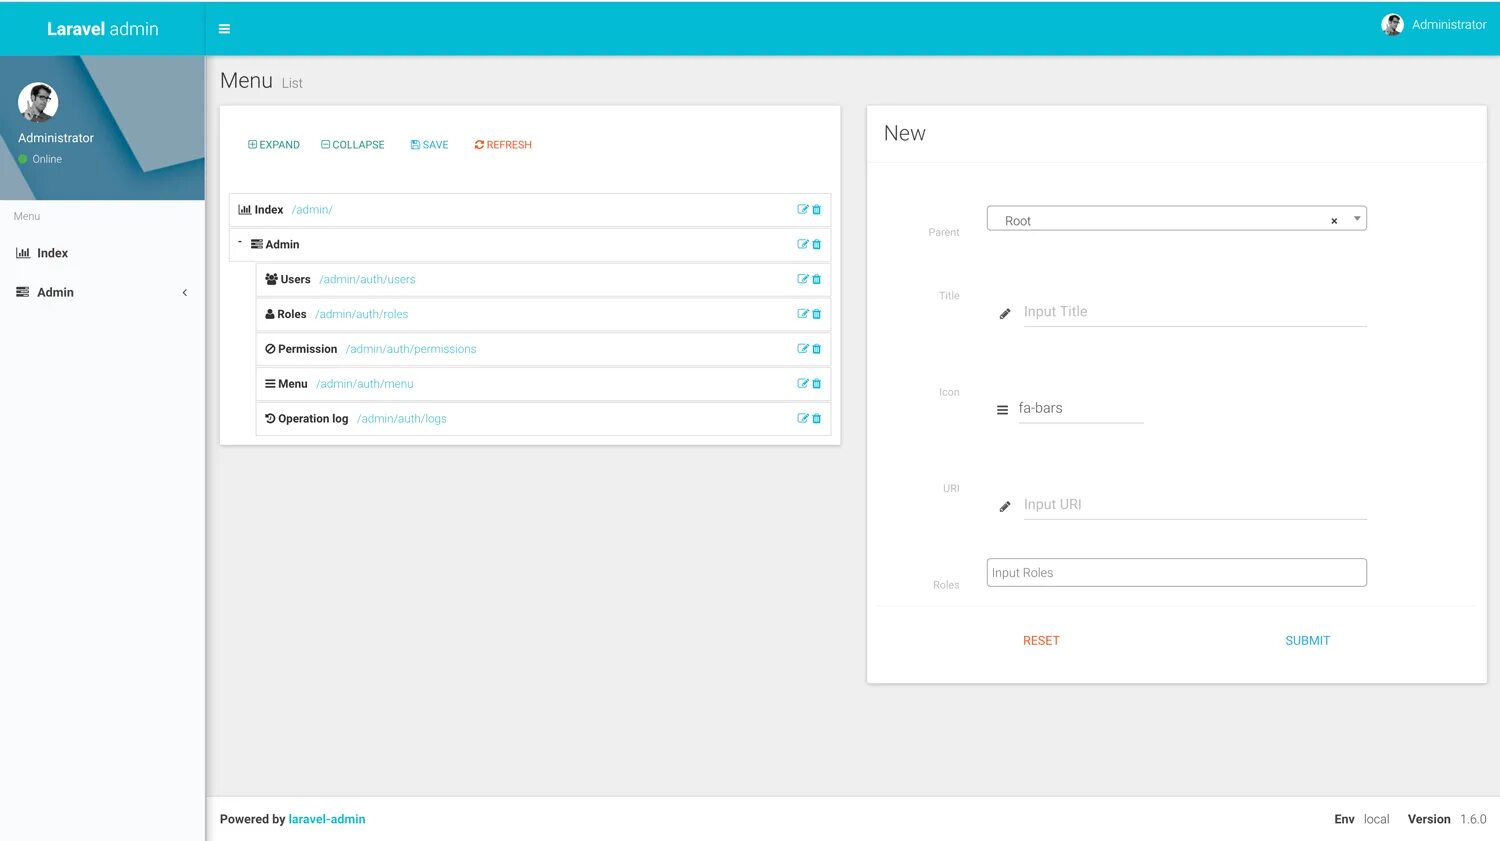Collapse the Admin tree node toggle
The width and height of the screenshot is (1500, 841).
click(x=240, y=242)
